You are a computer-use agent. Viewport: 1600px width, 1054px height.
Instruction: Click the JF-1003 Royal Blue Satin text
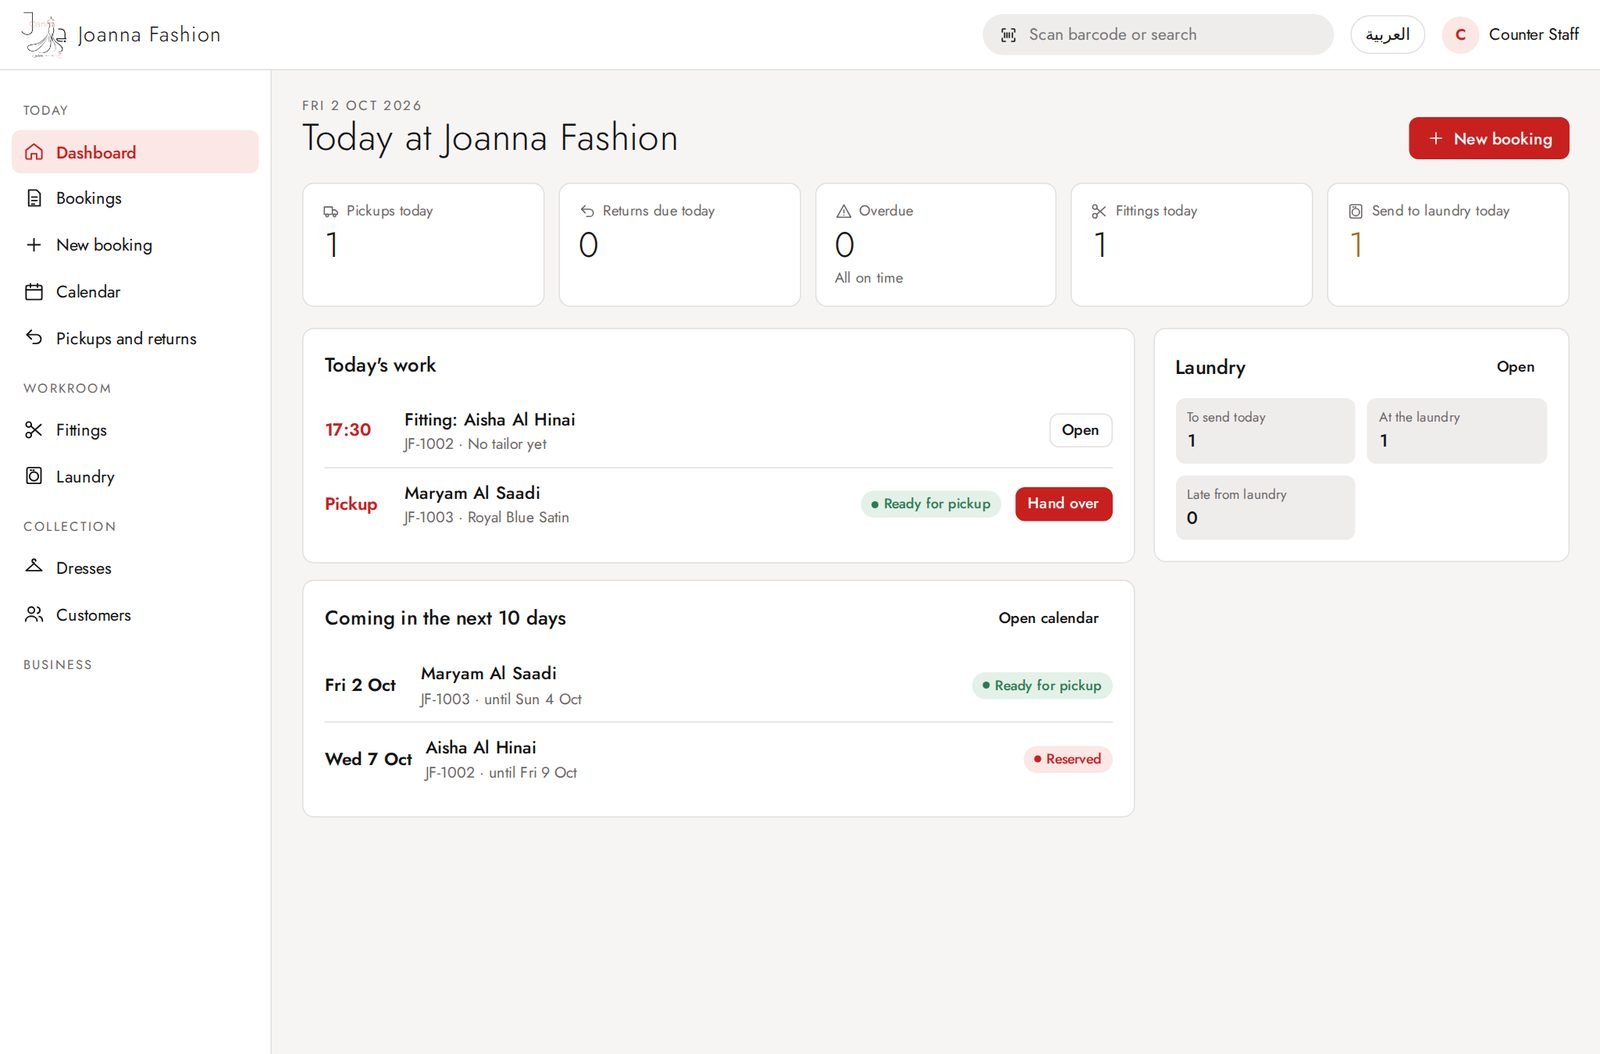(486, 517)
